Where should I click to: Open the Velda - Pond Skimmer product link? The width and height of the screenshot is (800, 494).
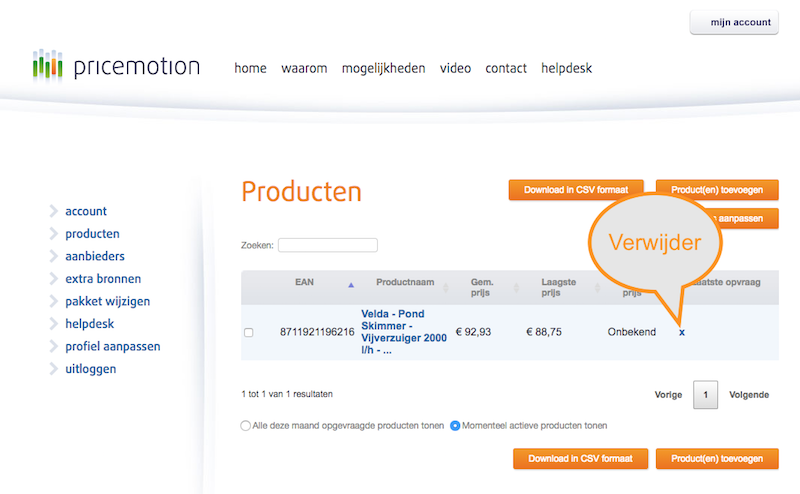click(x=404, y=332)
